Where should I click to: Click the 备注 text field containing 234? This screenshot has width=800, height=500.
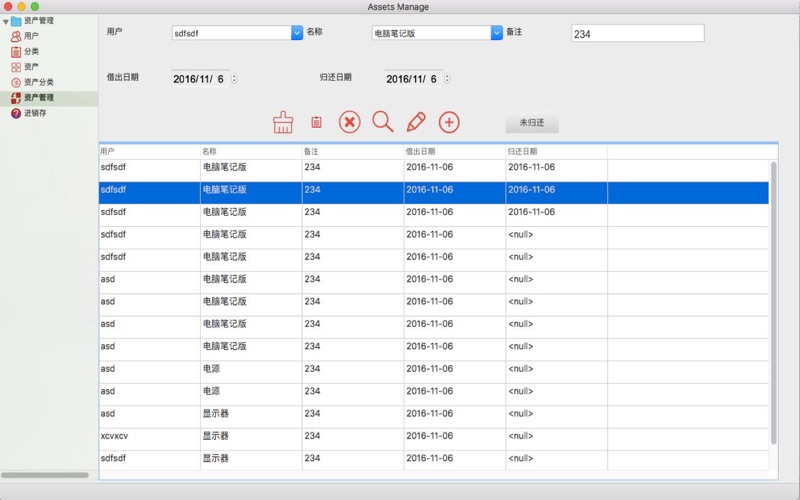637,34
